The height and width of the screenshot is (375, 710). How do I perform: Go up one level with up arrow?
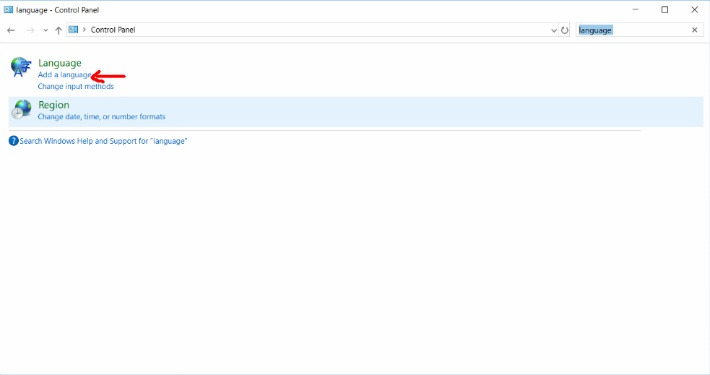(58, 30)
